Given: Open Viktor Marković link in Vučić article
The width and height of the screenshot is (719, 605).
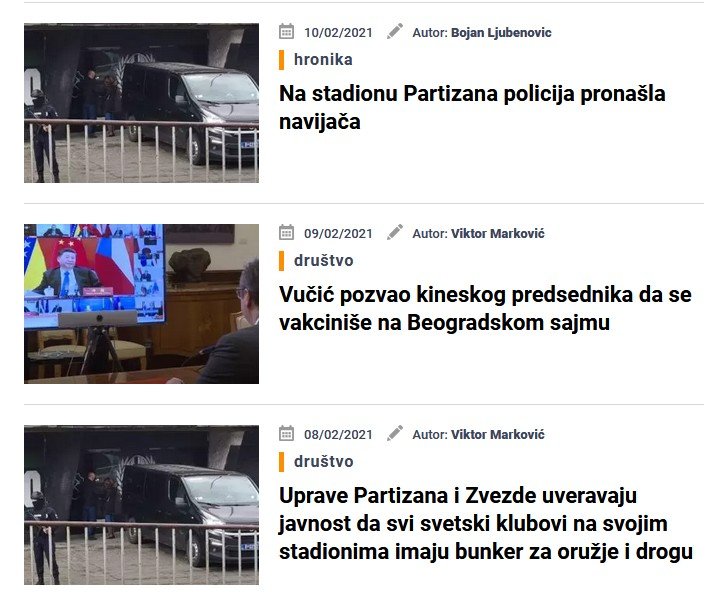Looking at the screenshot, I should pos(498,234).
